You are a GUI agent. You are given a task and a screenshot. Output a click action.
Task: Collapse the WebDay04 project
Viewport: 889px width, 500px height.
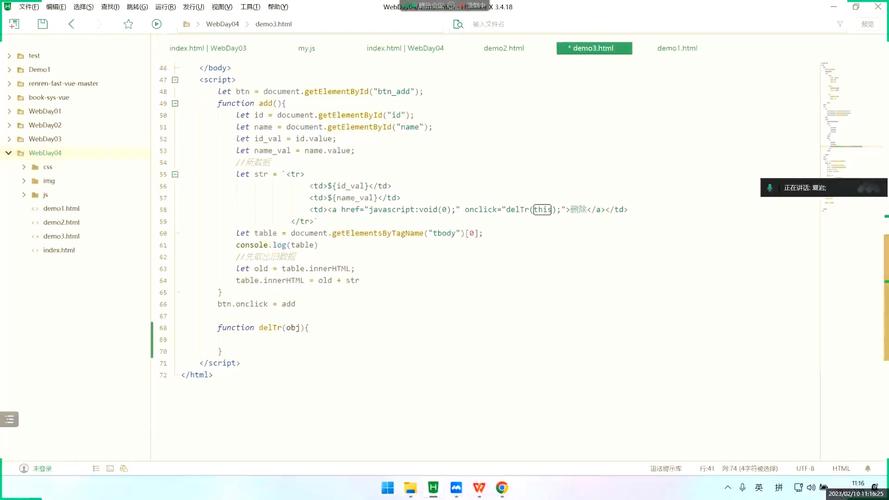point(9,153)
